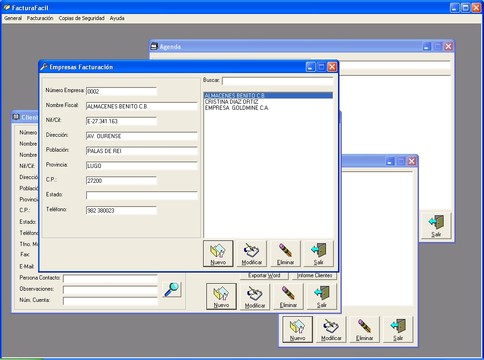Click Eliminar icon in the Clientes window
Image resolution: width=484 pixels, height=360 pixels.
(288, 296)
